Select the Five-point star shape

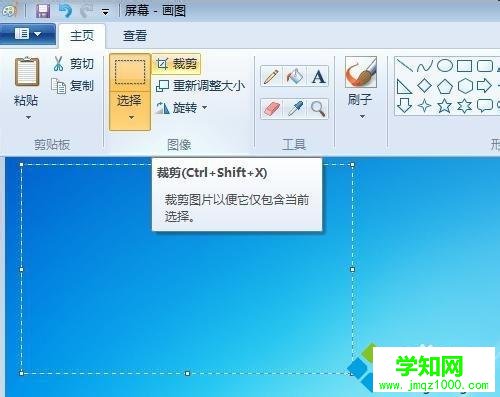pyautogui.click(x=445, y=106)
